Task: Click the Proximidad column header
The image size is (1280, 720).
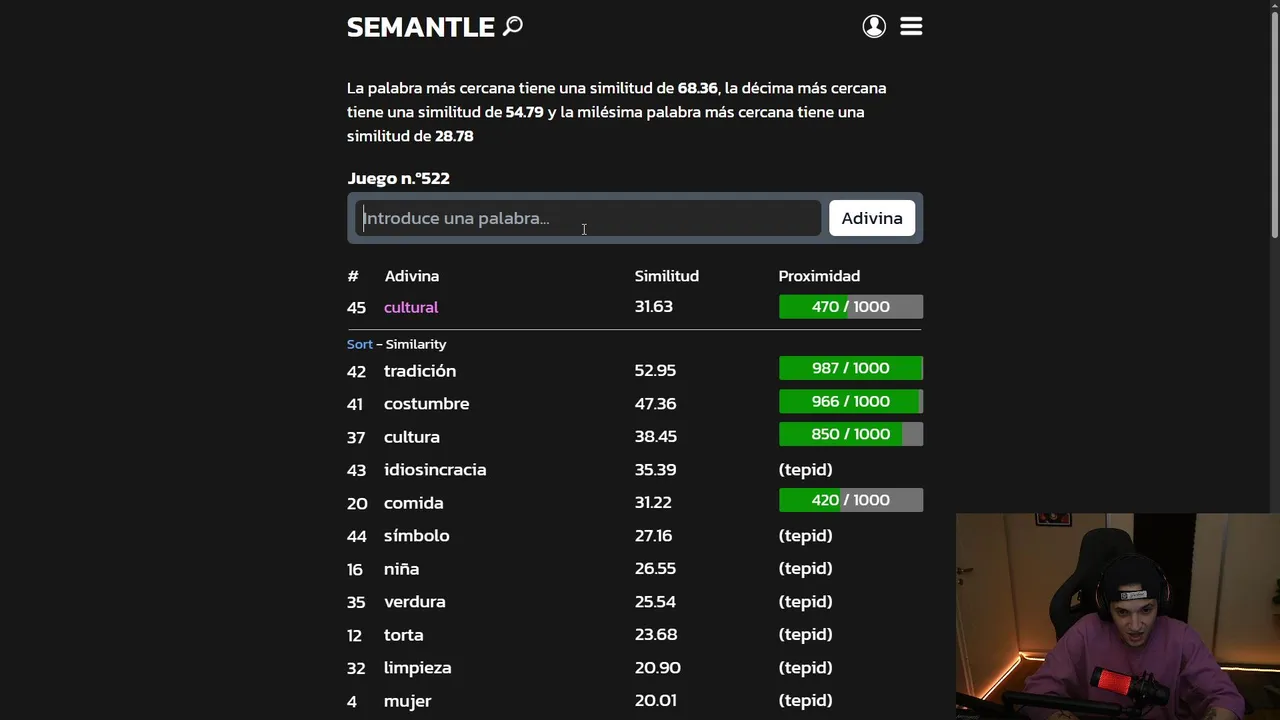Action: tap(819, 276)
